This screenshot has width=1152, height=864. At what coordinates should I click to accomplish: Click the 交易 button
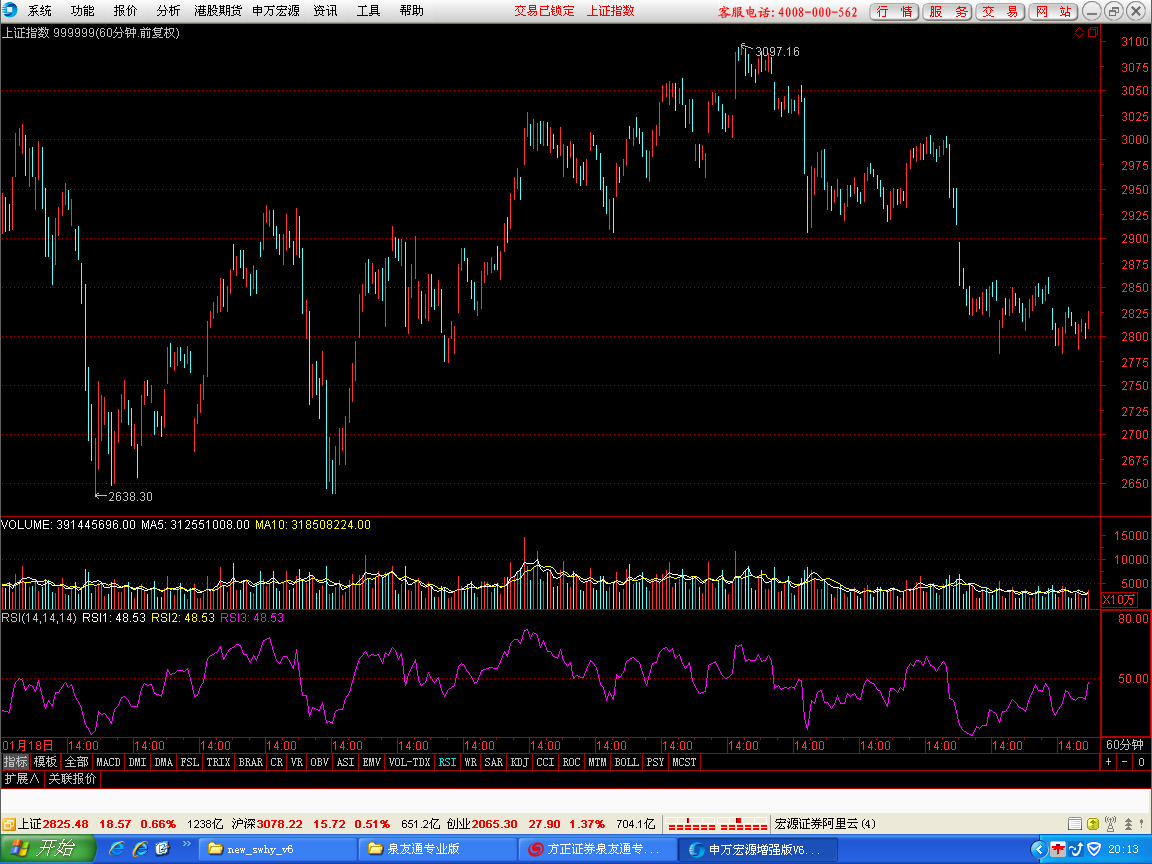point(1000,12)
